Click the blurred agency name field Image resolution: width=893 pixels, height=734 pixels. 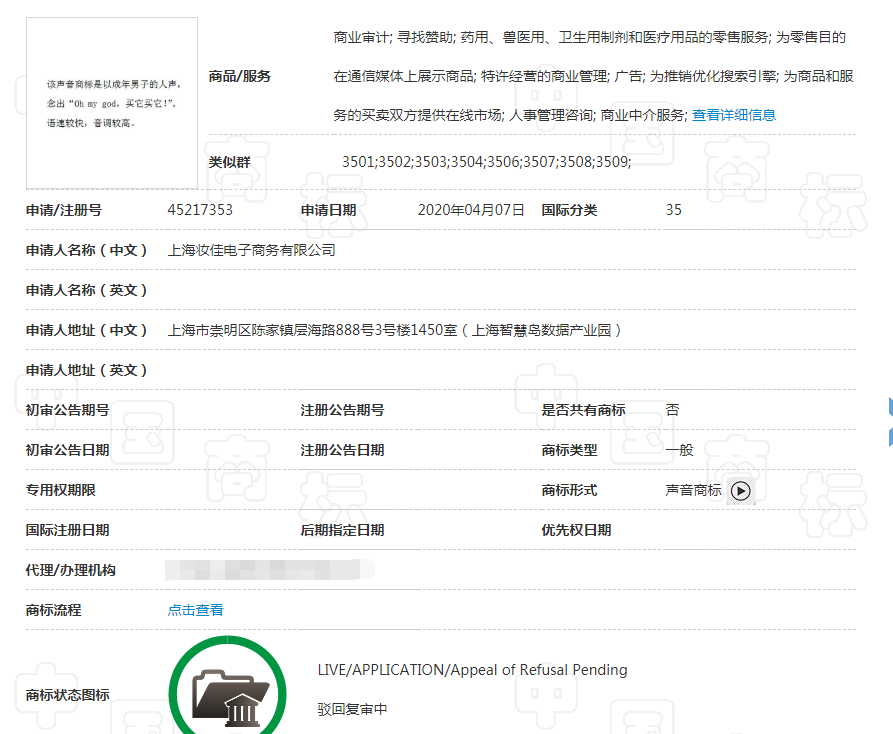[x=268, y=570]
